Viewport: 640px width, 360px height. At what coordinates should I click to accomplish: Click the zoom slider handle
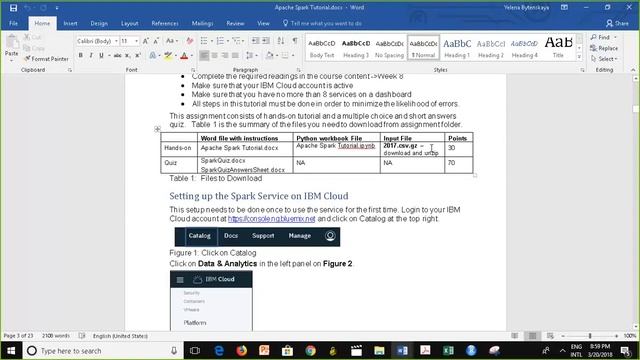click(590, 336)
